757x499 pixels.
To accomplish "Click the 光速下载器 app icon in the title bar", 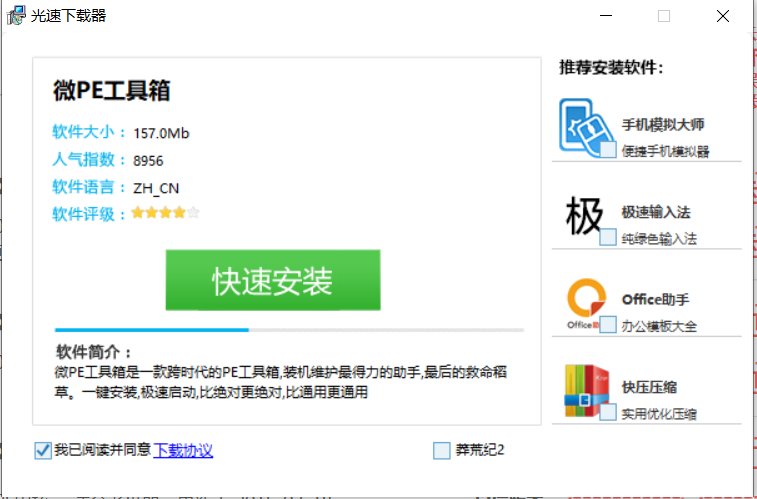I will pos(16,15).
